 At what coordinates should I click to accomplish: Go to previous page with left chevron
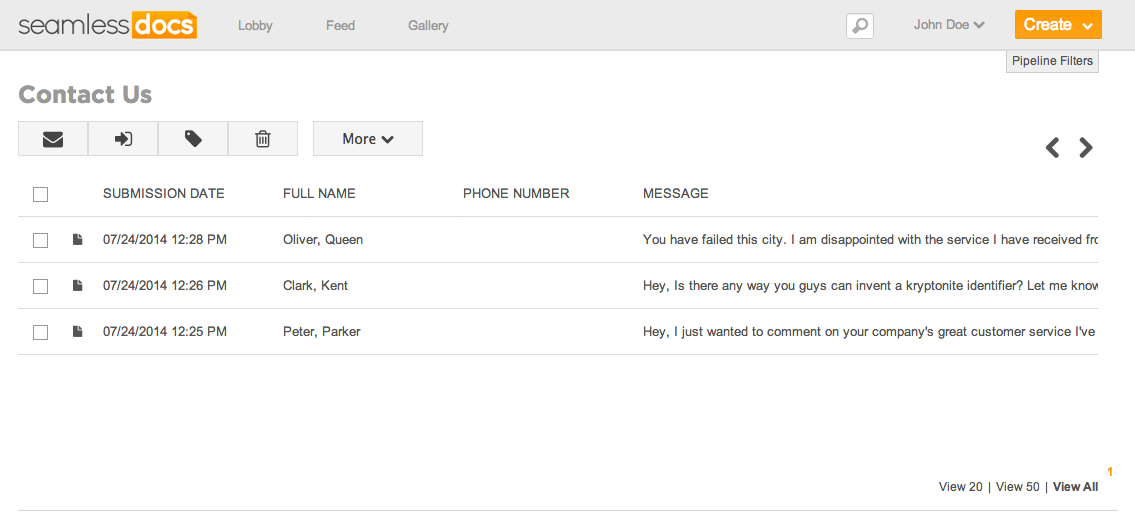click(1052, 148)
